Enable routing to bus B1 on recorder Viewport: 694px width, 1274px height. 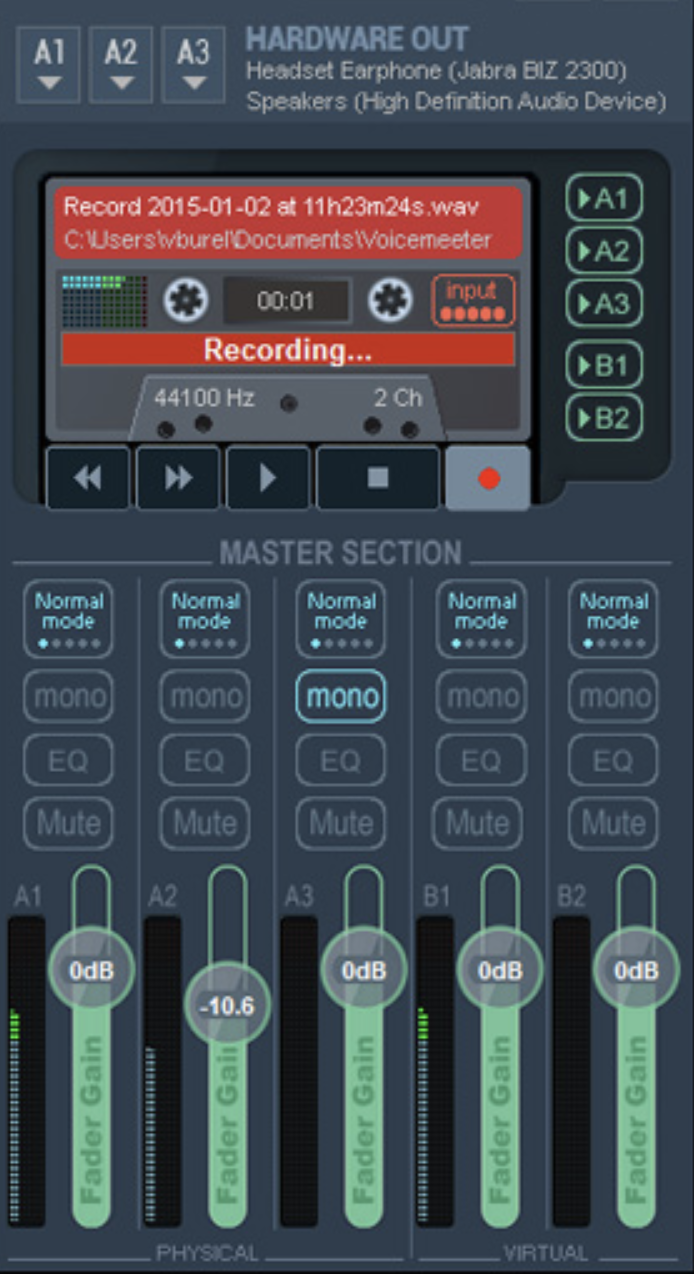click(x=604, y=365)
